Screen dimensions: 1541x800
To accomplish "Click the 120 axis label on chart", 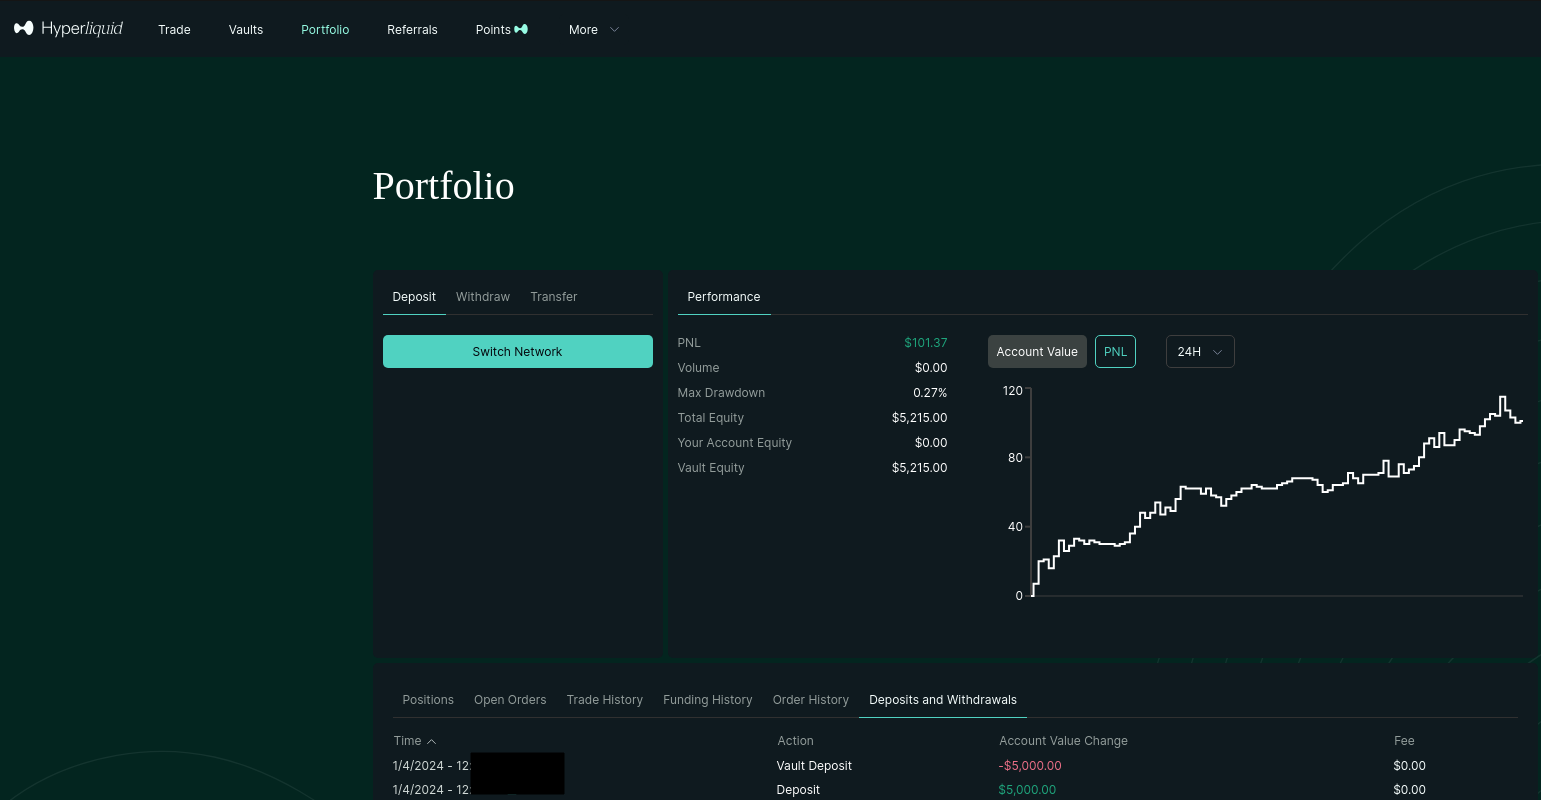I will coord(1013,391).
